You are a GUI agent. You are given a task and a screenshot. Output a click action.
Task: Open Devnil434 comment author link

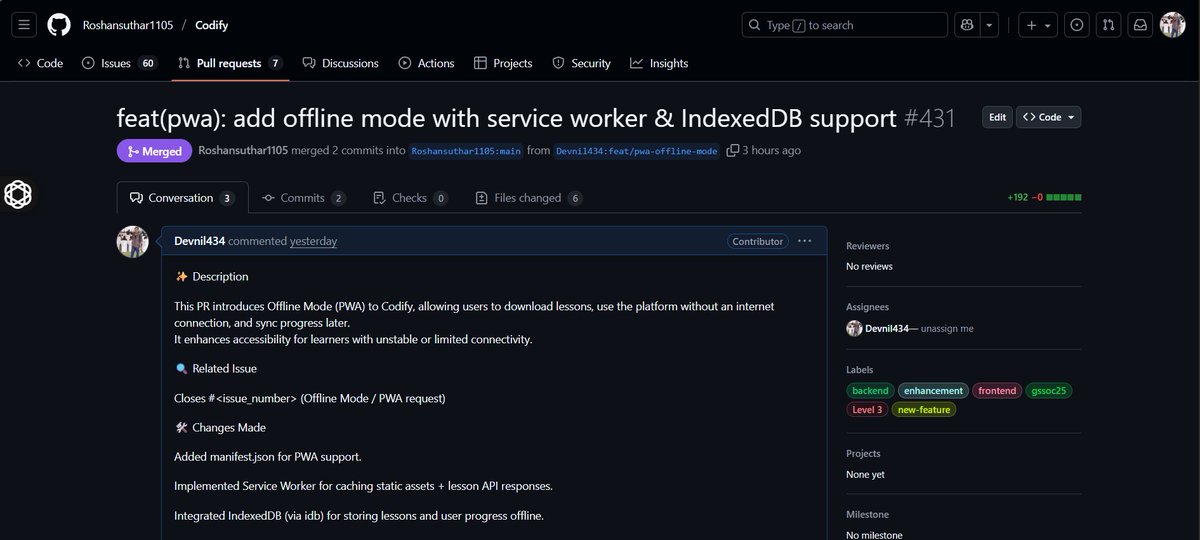[x=200, y=241]
